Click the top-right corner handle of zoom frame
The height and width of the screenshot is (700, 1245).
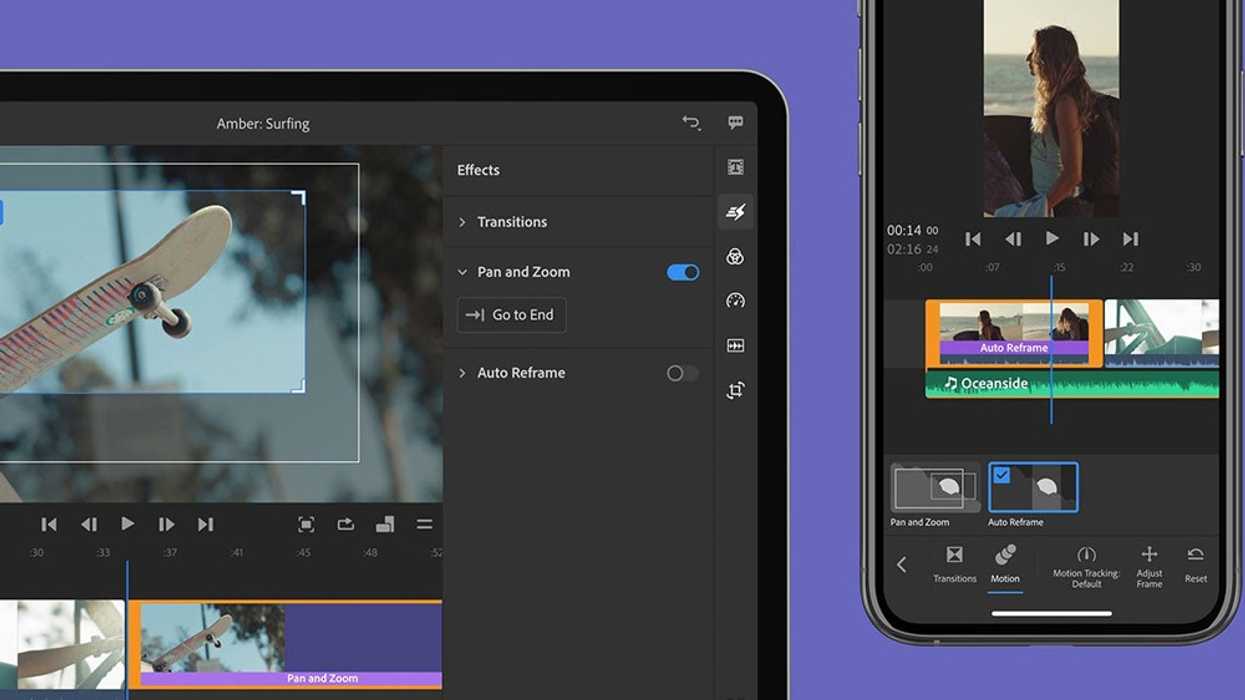point(299,197)
